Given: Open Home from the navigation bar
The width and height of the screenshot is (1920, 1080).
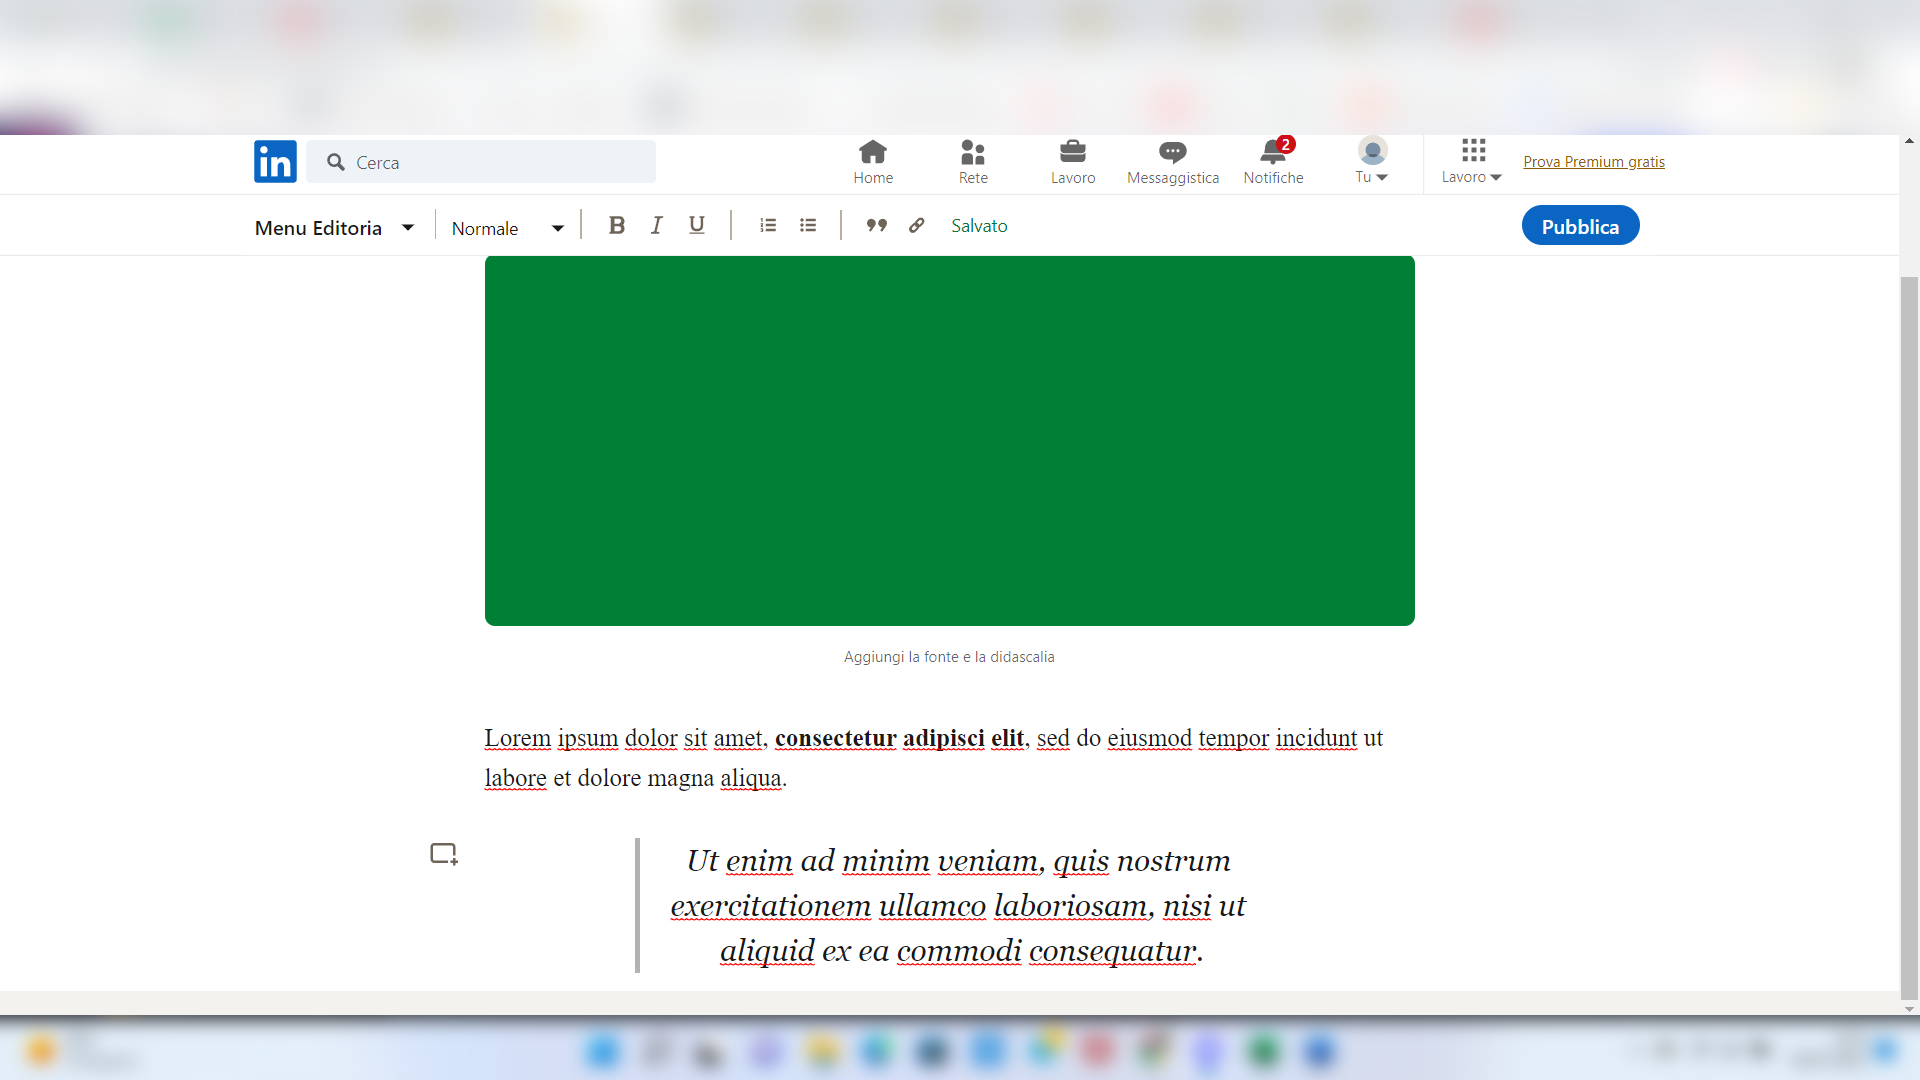Looking at the screenshot, I should click(873, 161).
